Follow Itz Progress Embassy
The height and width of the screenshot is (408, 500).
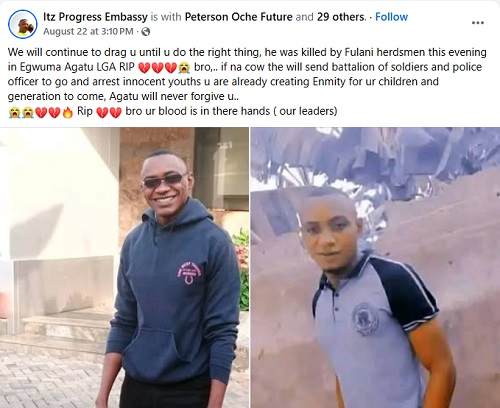coord(391,17)
